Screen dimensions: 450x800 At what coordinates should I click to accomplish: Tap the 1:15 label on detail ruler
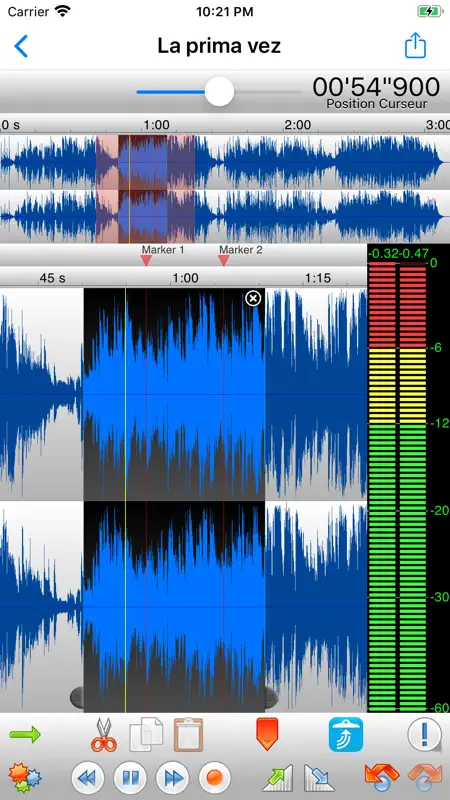[x=317, y=278]
